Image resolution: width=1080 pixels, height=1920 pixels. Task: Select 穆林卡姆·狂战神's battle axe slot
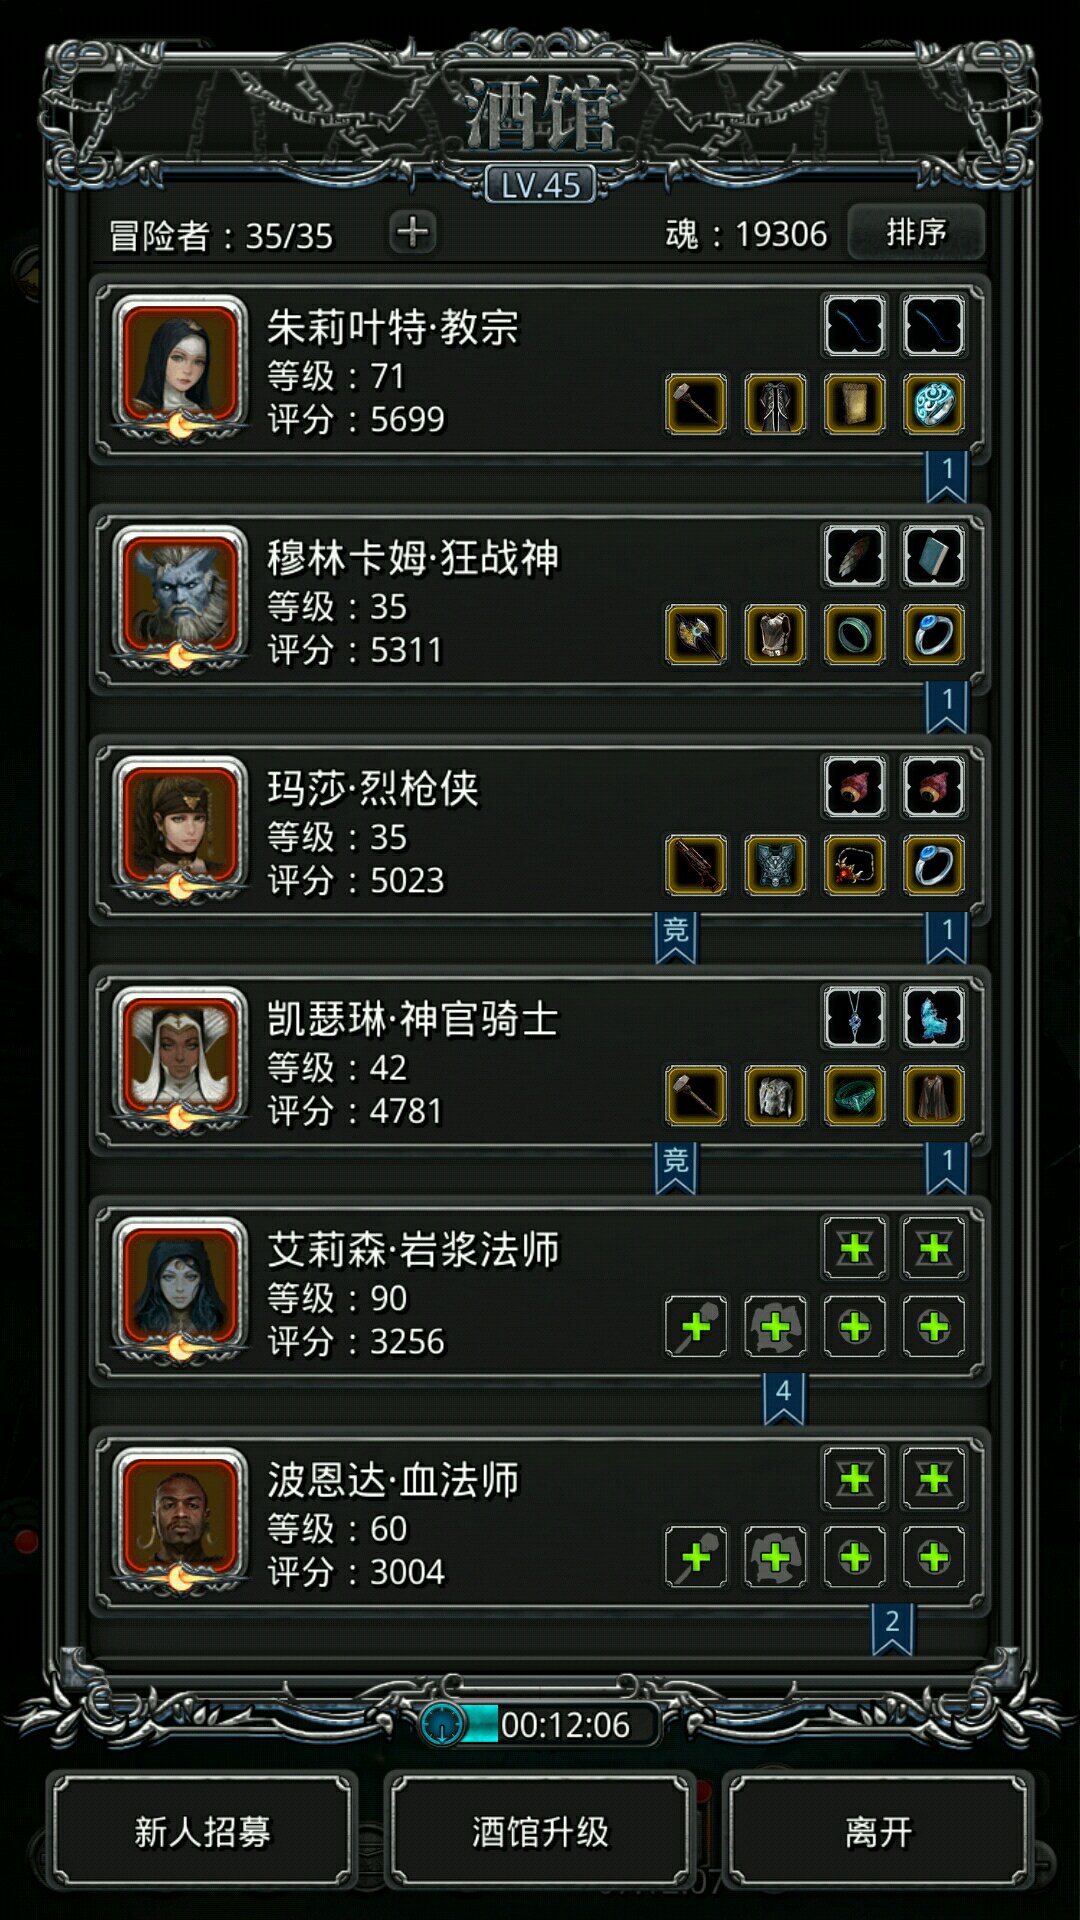tap(696, 634)
